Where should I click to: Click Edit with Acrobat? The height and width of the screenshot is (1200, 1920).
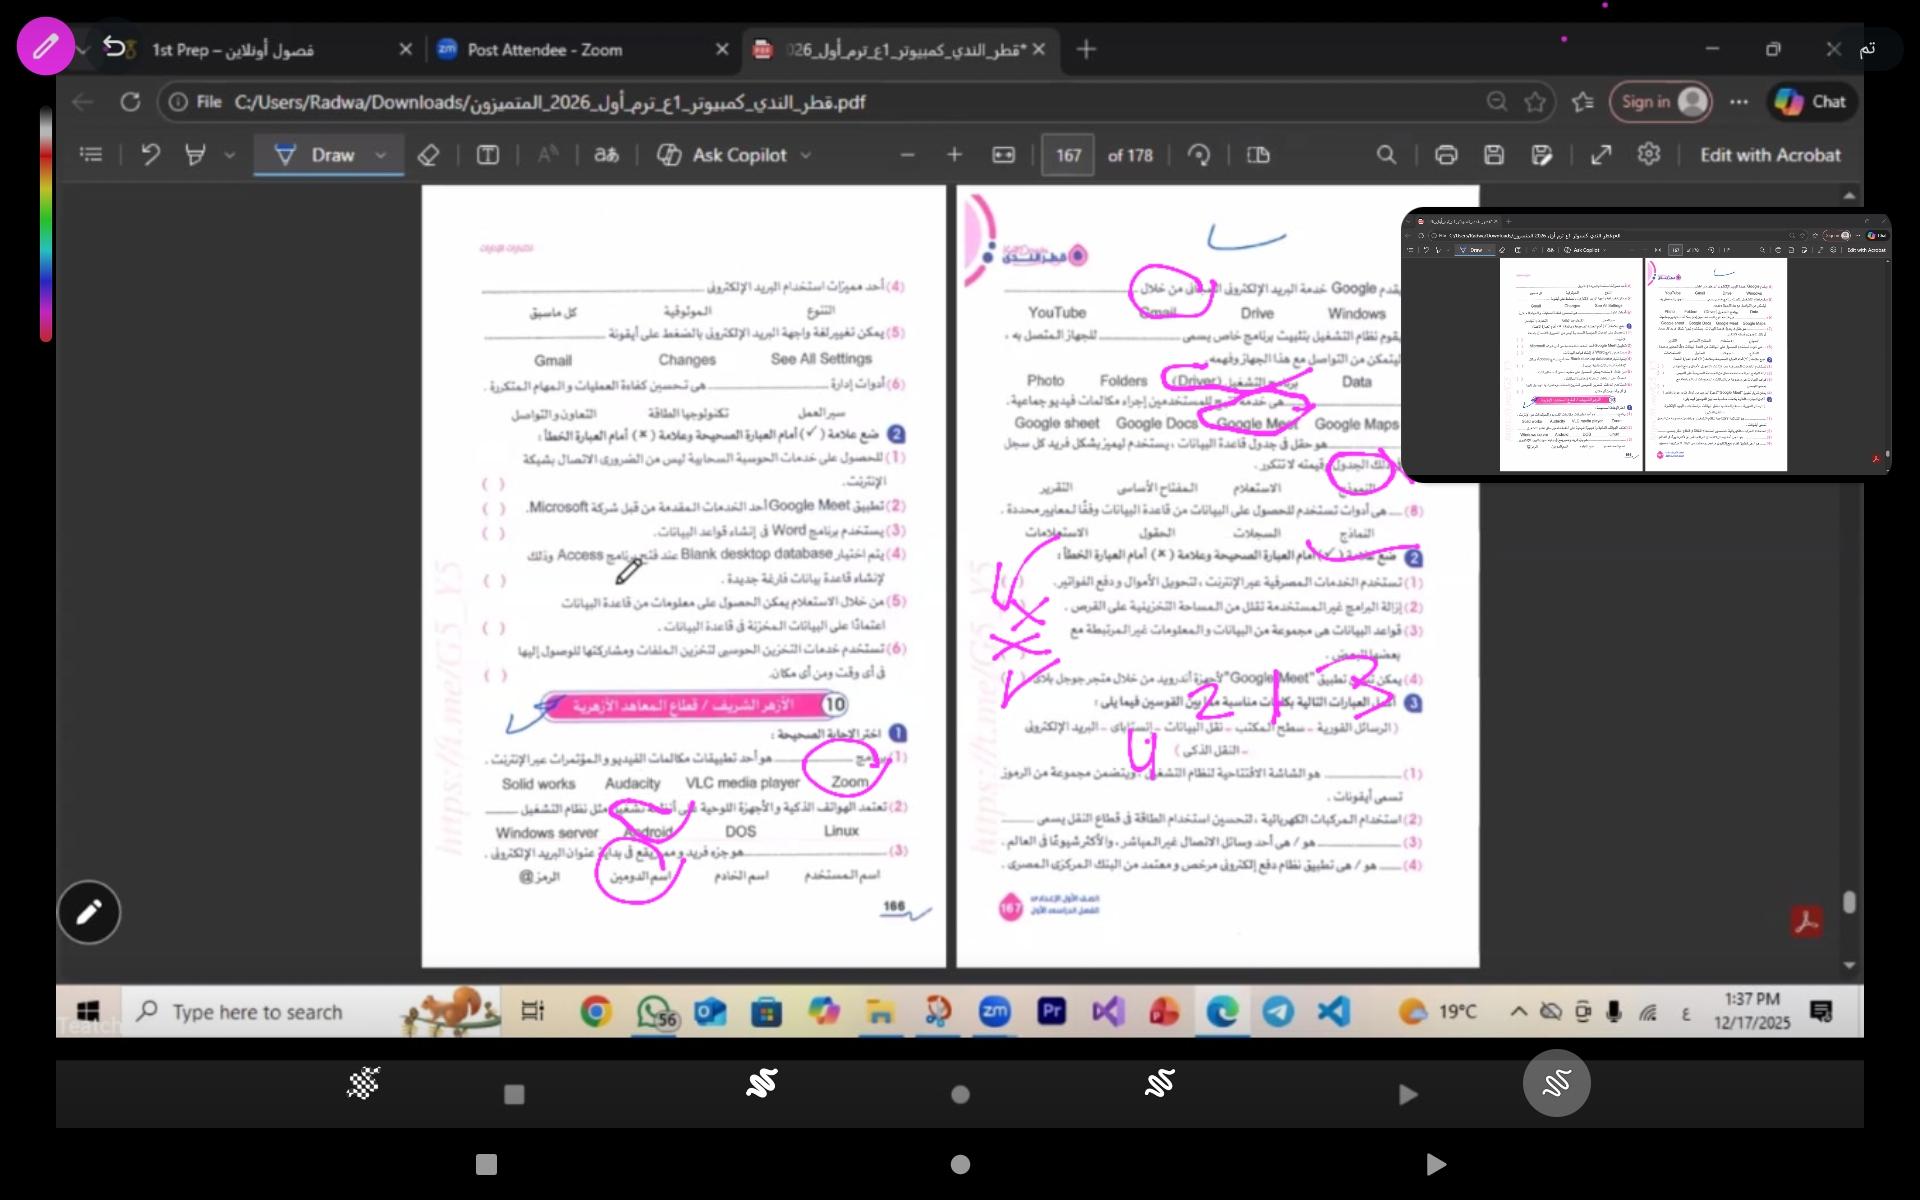coord(1770,155)
